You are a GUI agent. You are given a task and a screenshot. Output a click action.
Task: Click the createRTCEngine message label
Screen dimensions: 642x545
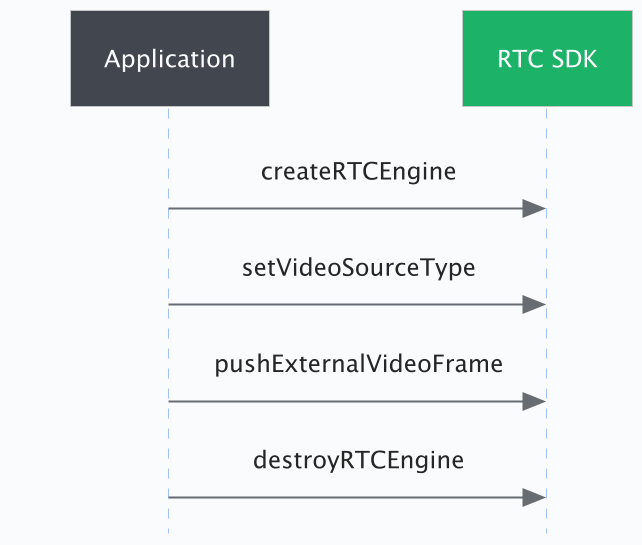(x=358, y=172)
